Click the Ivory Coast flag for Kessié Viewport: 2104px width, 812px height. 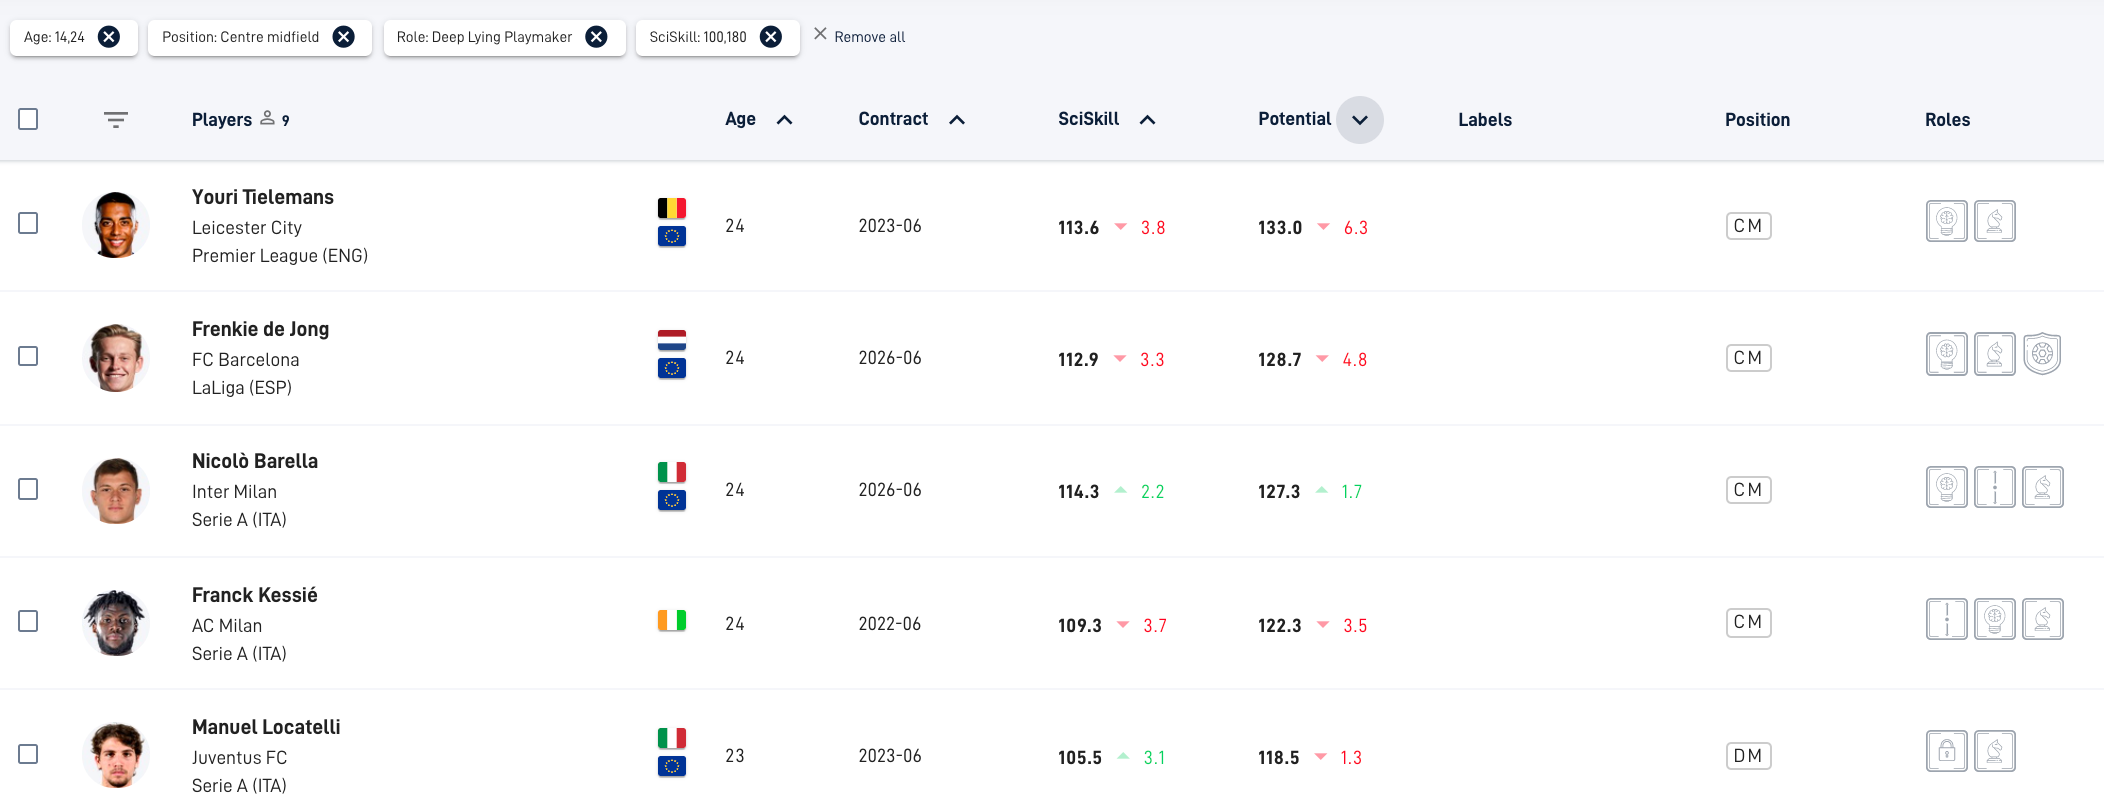672,621
